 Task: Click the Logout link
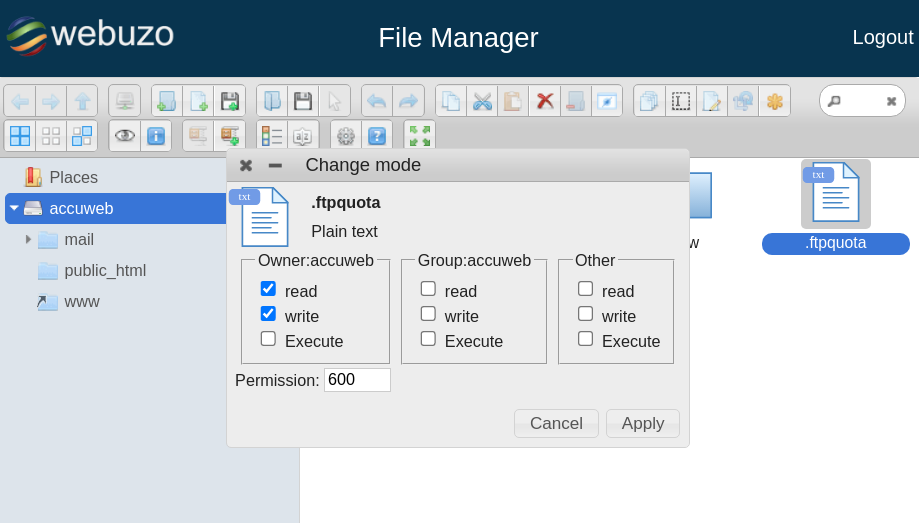tap(882, 37)
